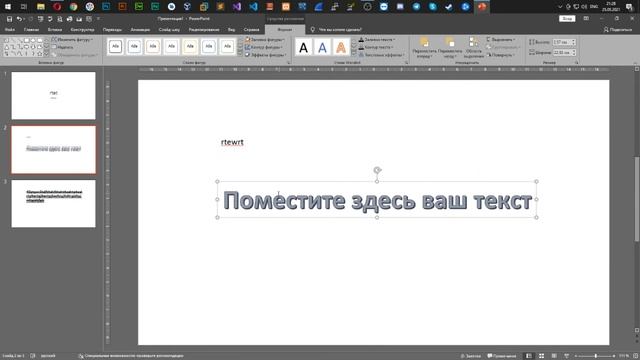Switch to the Вставка tab
Image resolution: width=640 pixels, height=360 pixels.
coord(55,30)
